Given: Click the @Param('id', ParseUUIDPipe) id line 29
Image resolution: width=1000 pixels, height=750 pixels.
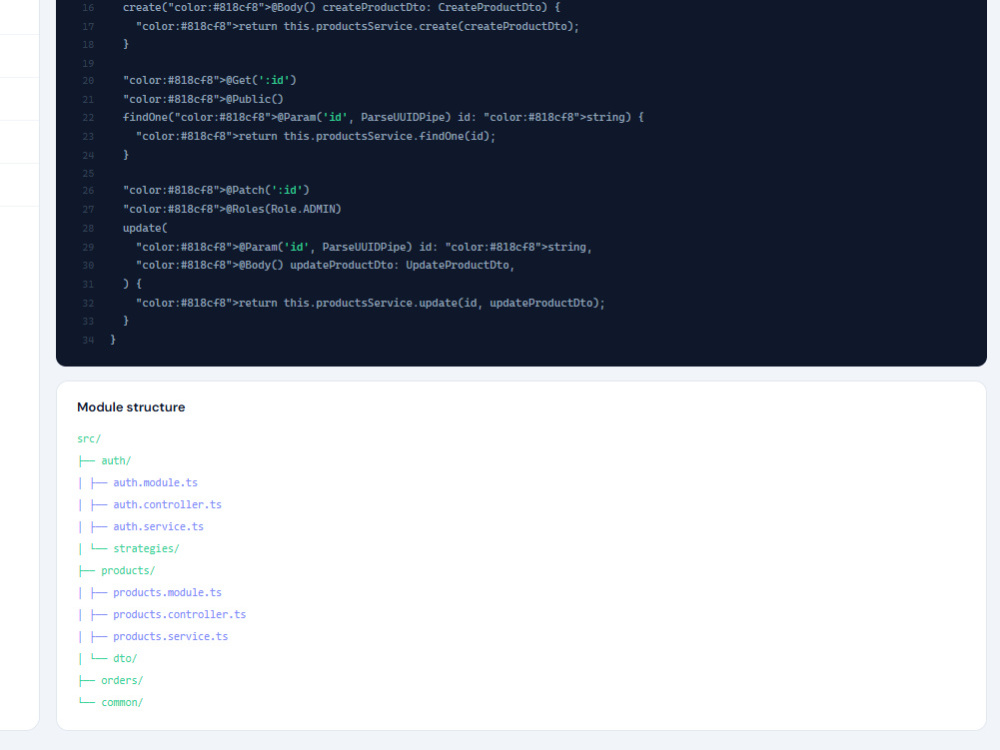Looking at the screenshot, I should (364, 247).
